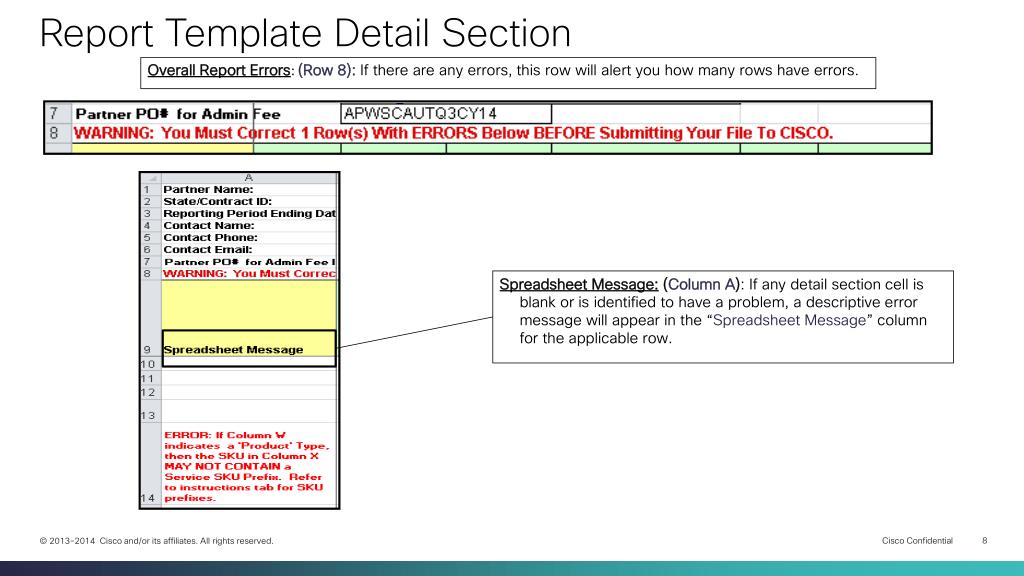Click the '(Column A)' text in callout
The height and width of the screenshot is (576, 1024).
(701, 285)
